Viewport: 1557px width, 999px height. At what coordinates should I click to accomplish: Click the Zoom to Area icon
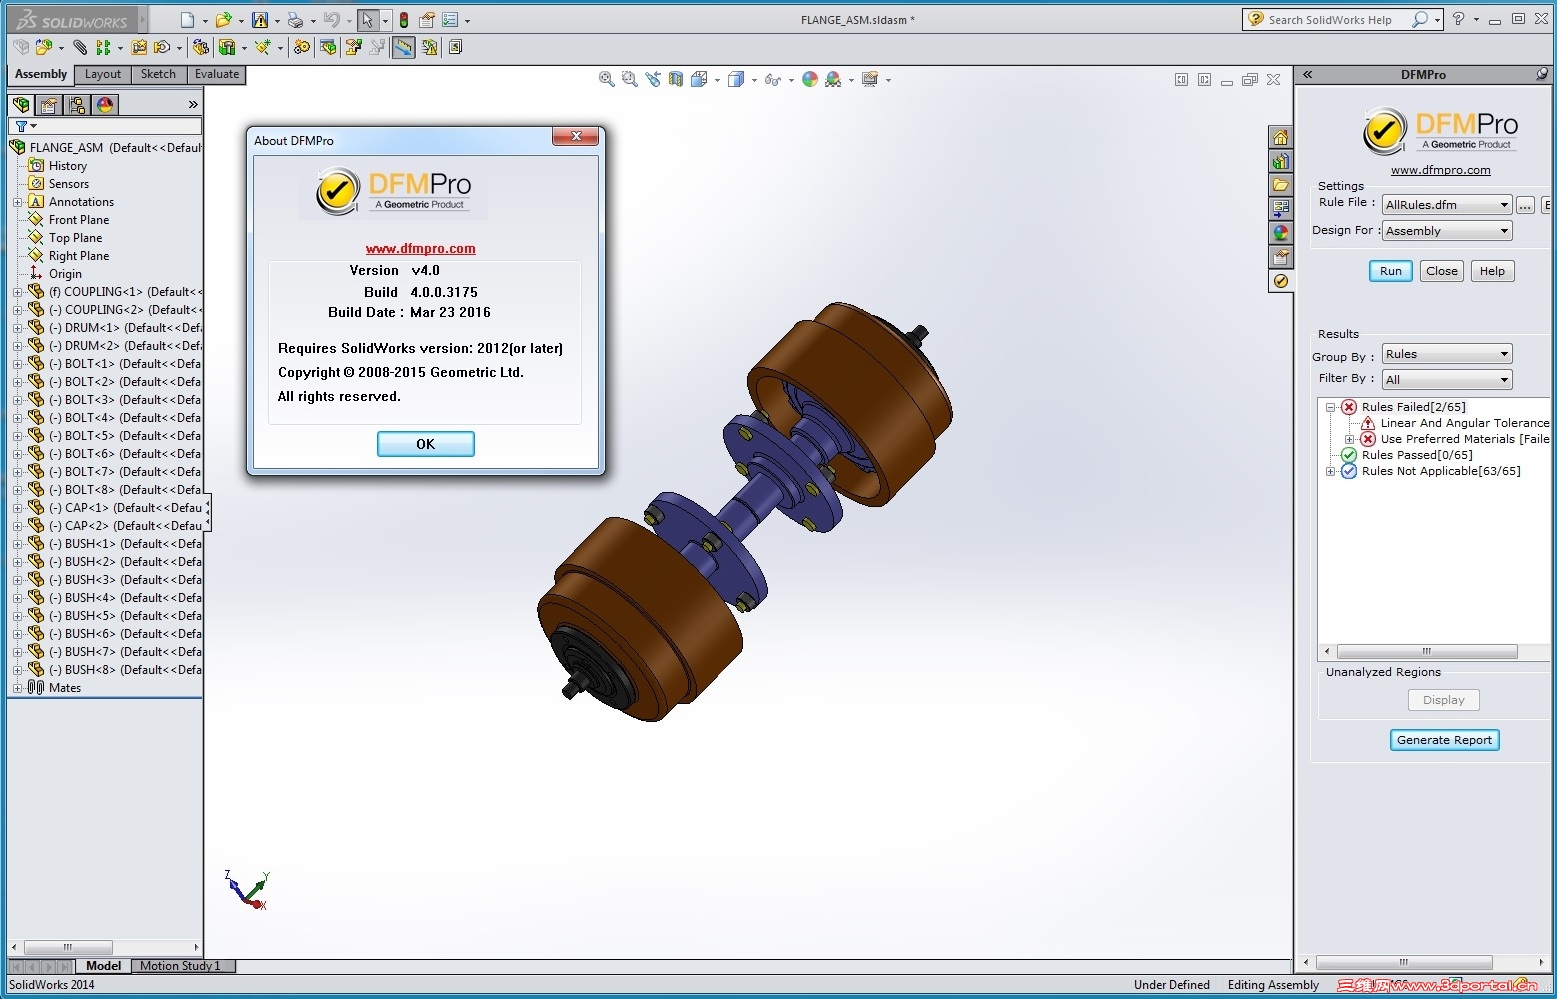click(x=629, y=79)
